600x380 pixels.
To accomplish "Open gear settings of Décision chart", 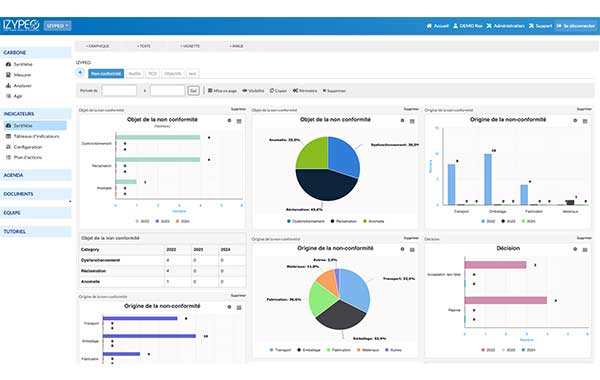I will pyautogui.click(x=575, y=249).
